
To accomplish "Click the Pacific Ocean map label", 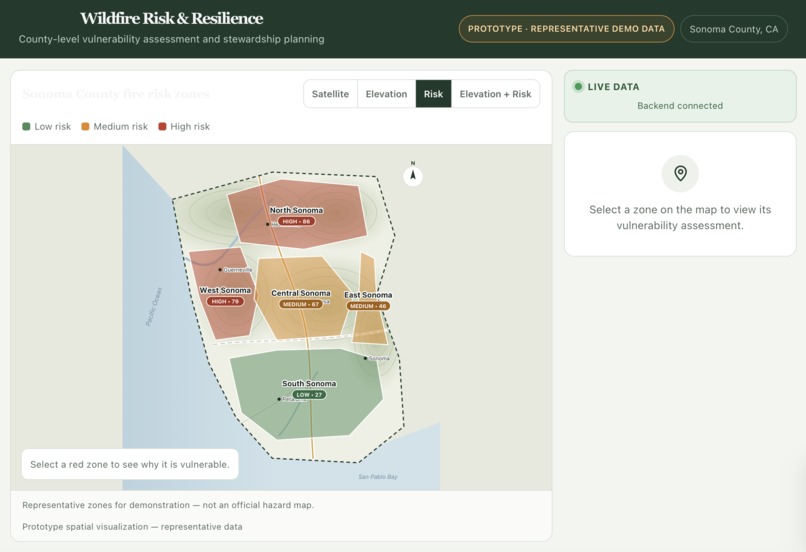I will (x=154, y=307).
